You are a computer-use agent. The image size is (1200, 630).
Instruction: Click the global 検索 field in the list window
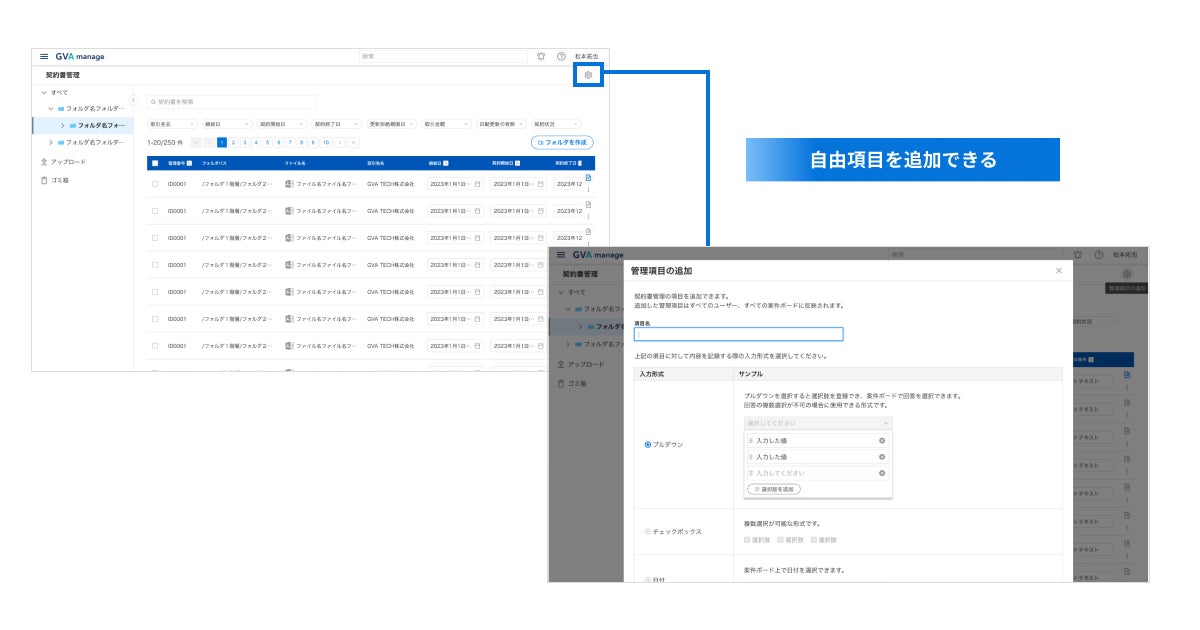tap(443, 56)
